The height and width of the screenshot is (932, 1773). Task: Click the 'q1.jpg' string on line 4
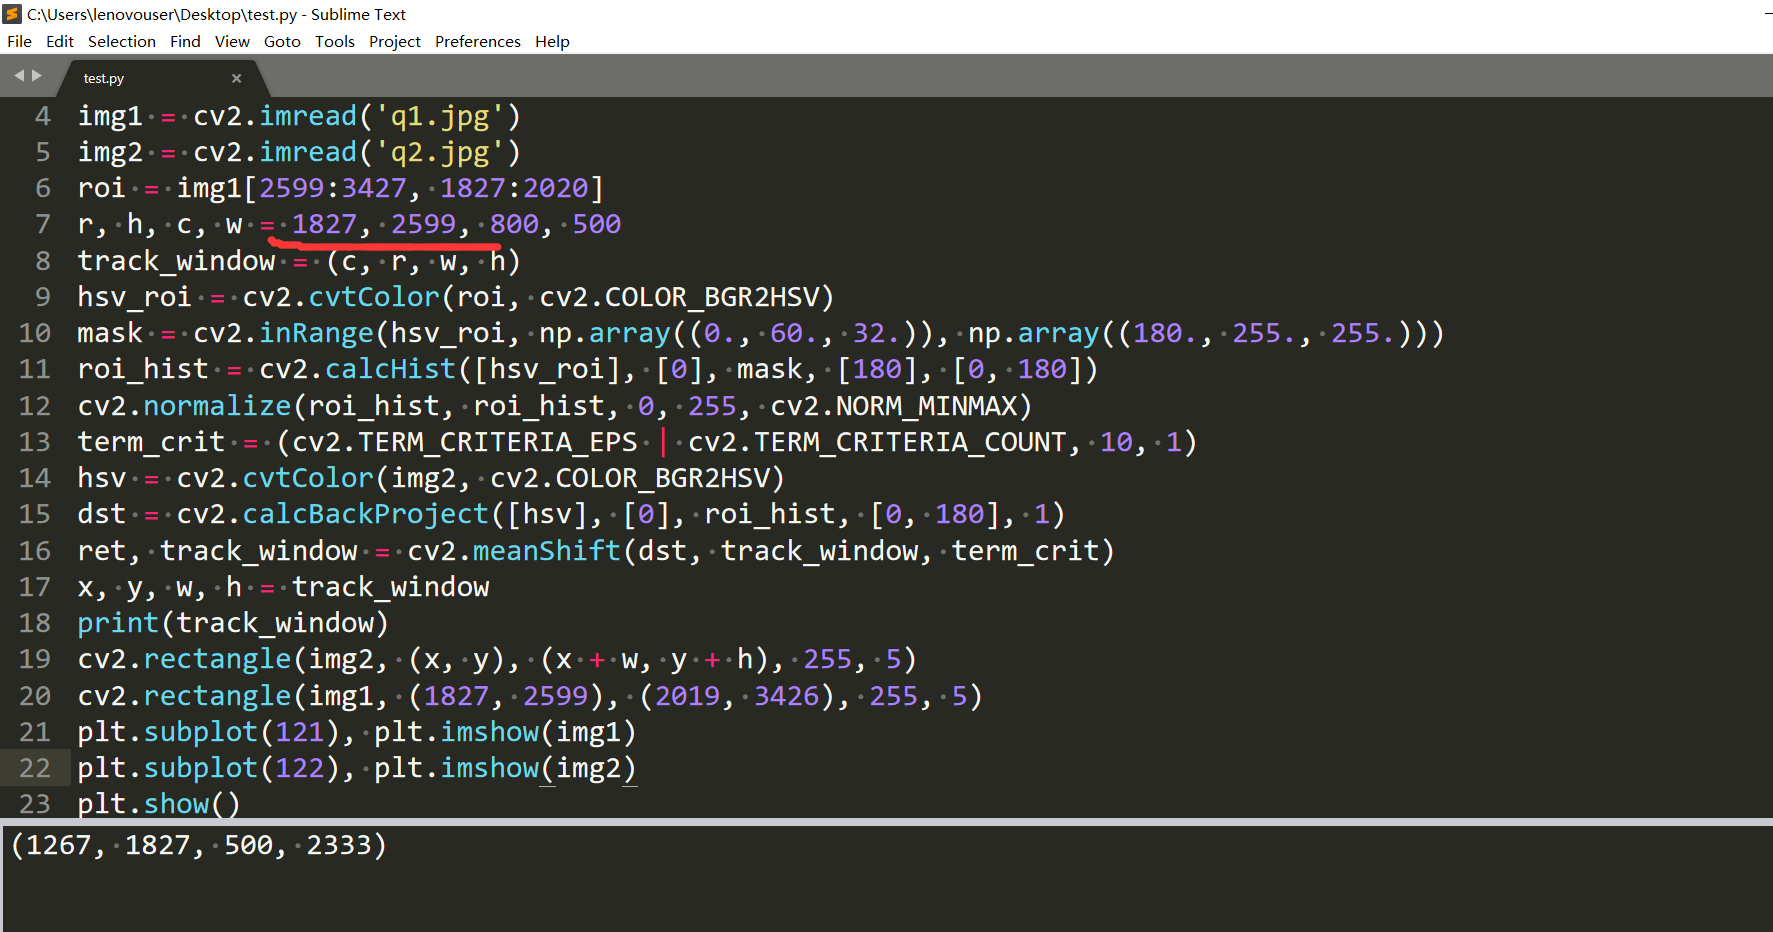click(439, 117)
